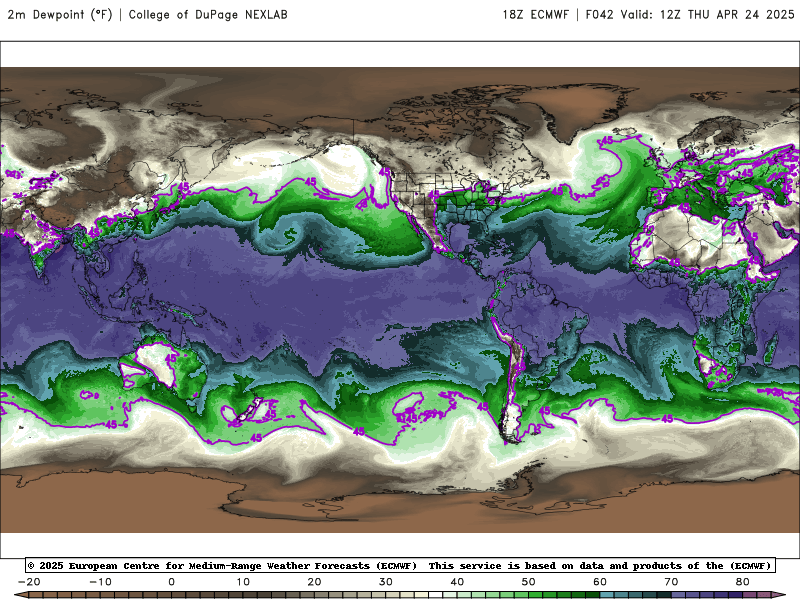Click the 50 label on the color scale

(x=529, y=582)
